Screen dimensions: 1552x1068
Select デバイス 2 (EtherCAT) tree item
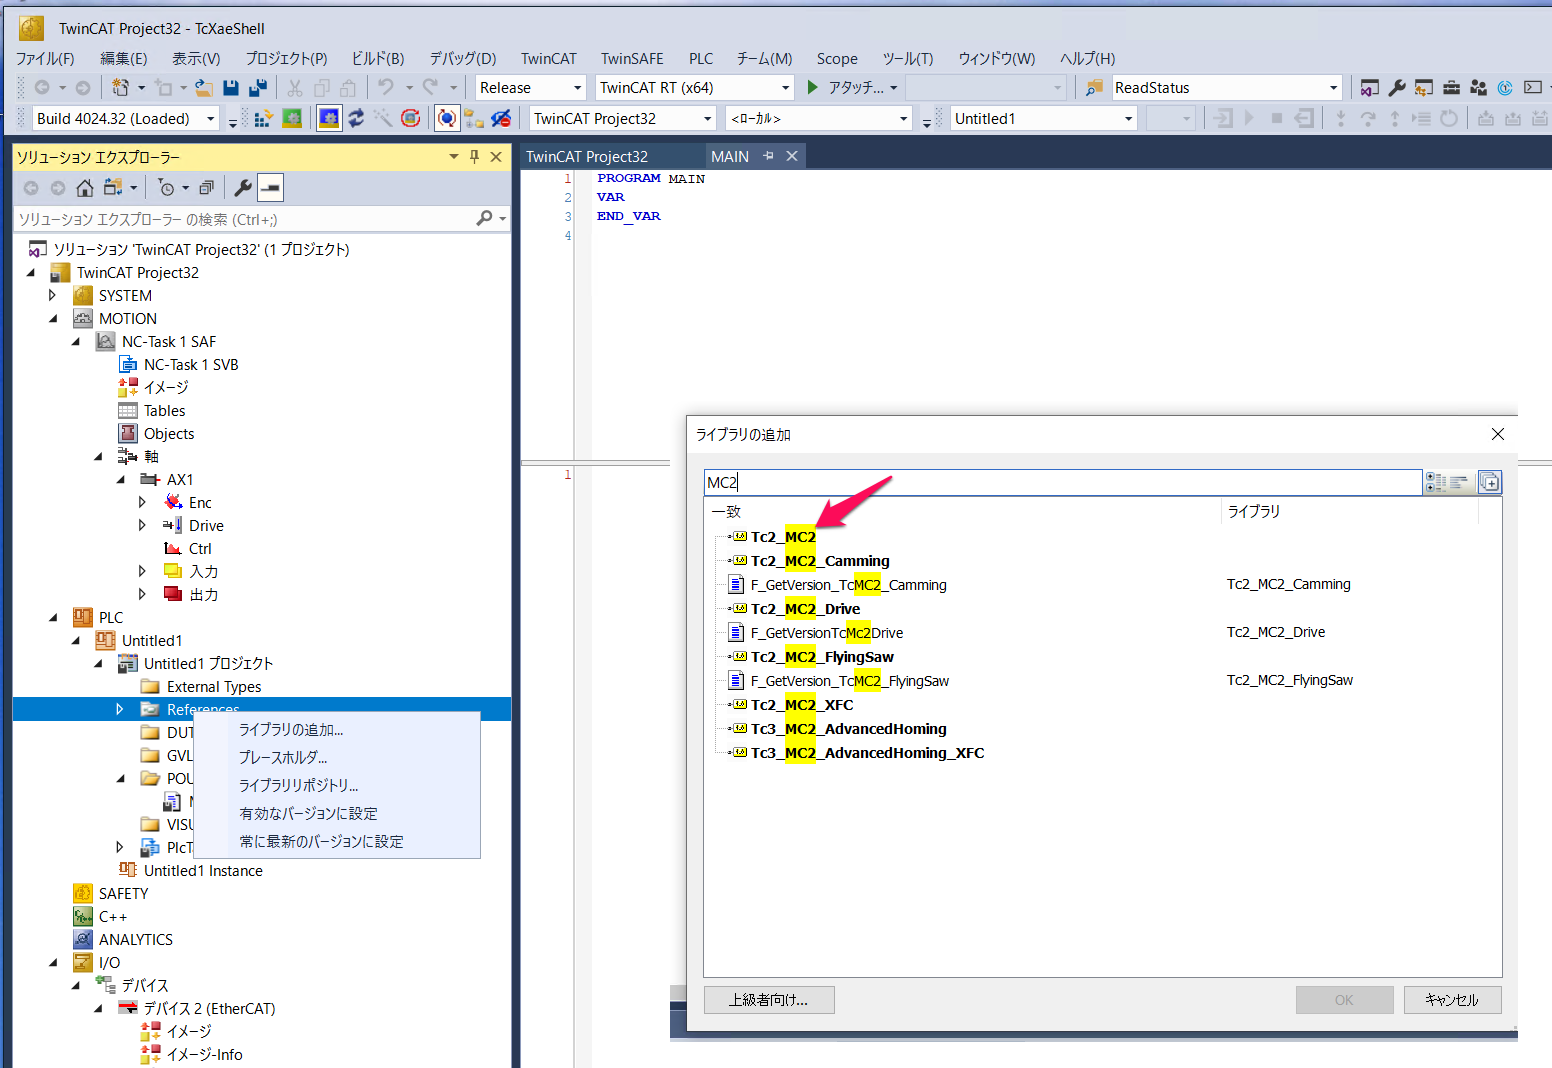click(209, 1009)
